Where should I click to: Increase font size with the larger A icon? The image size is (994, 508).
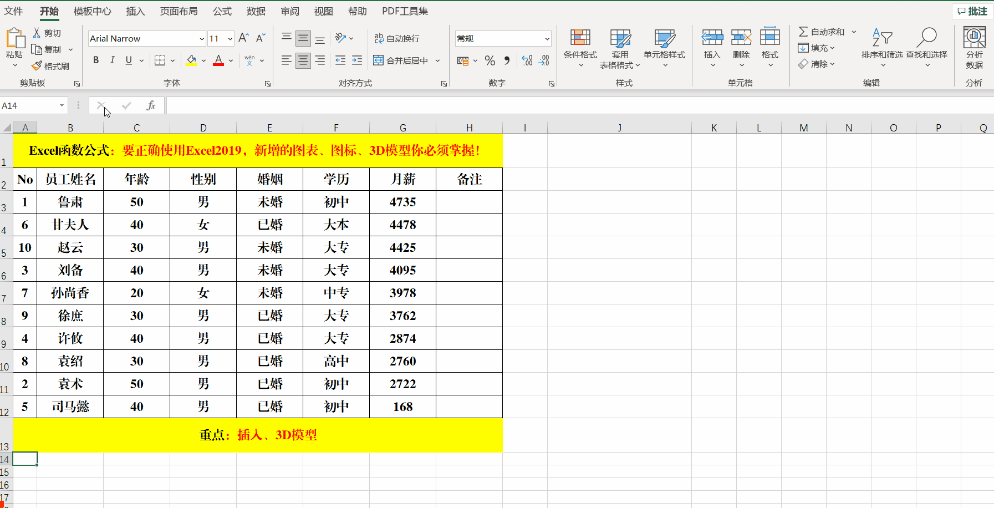tap(244, 39)
